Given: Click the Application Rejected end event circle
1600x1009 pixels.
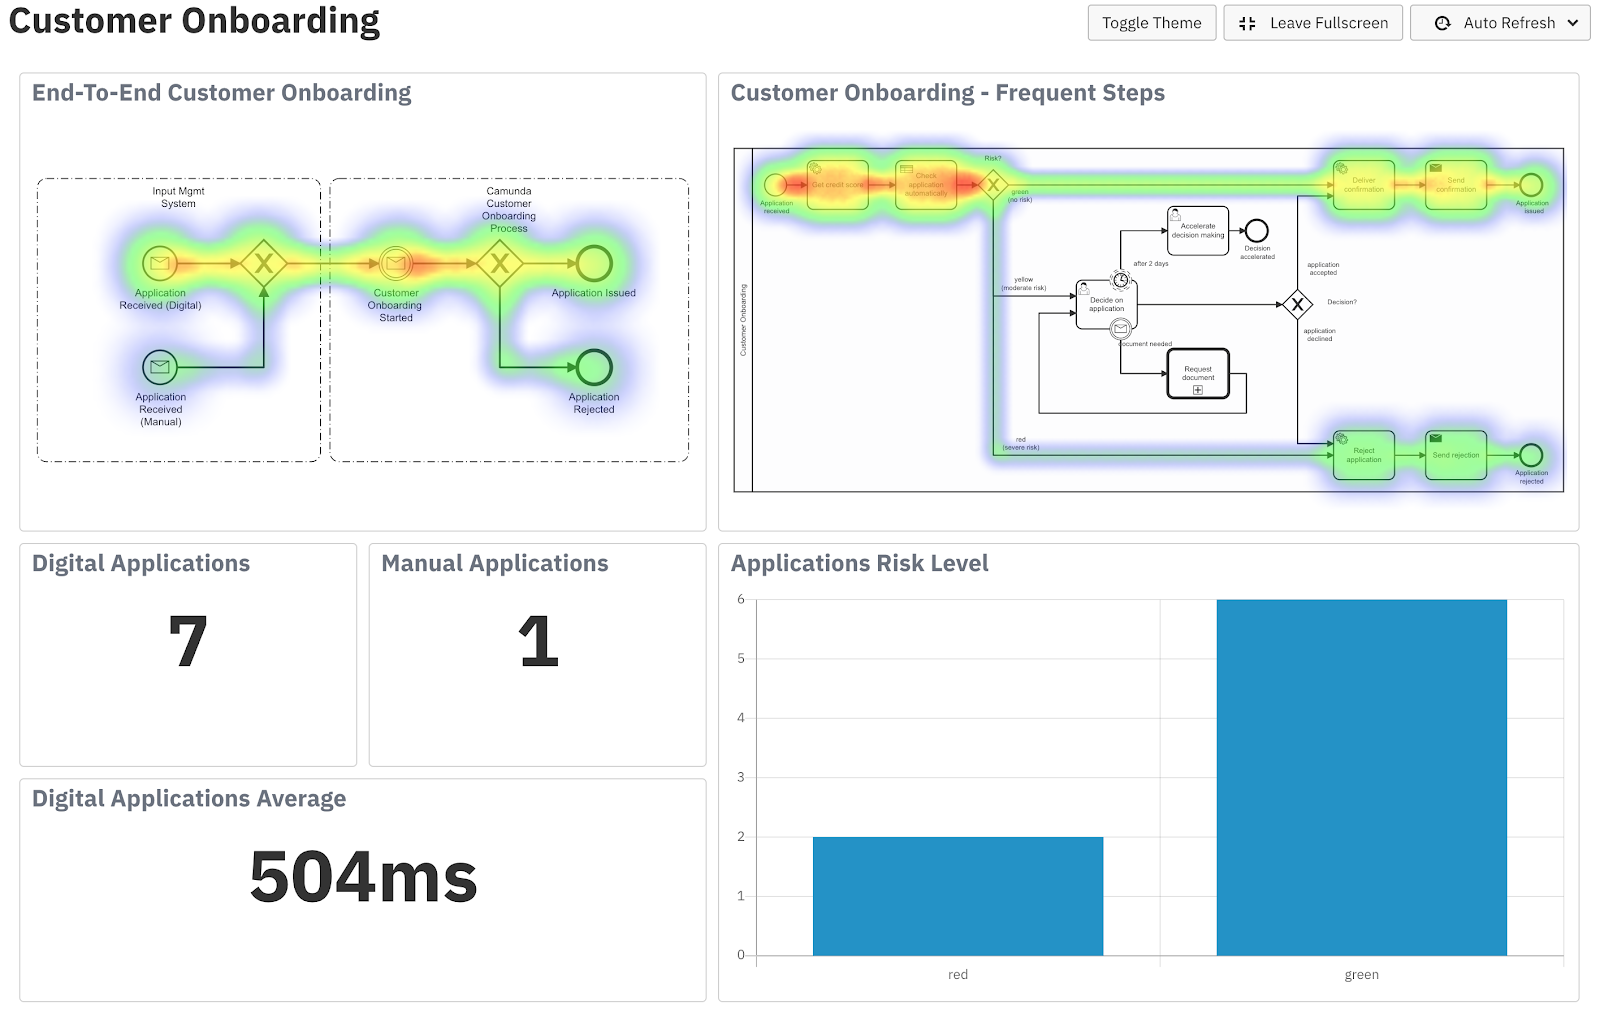Looking at the screenshot, I should pos(594,367).
